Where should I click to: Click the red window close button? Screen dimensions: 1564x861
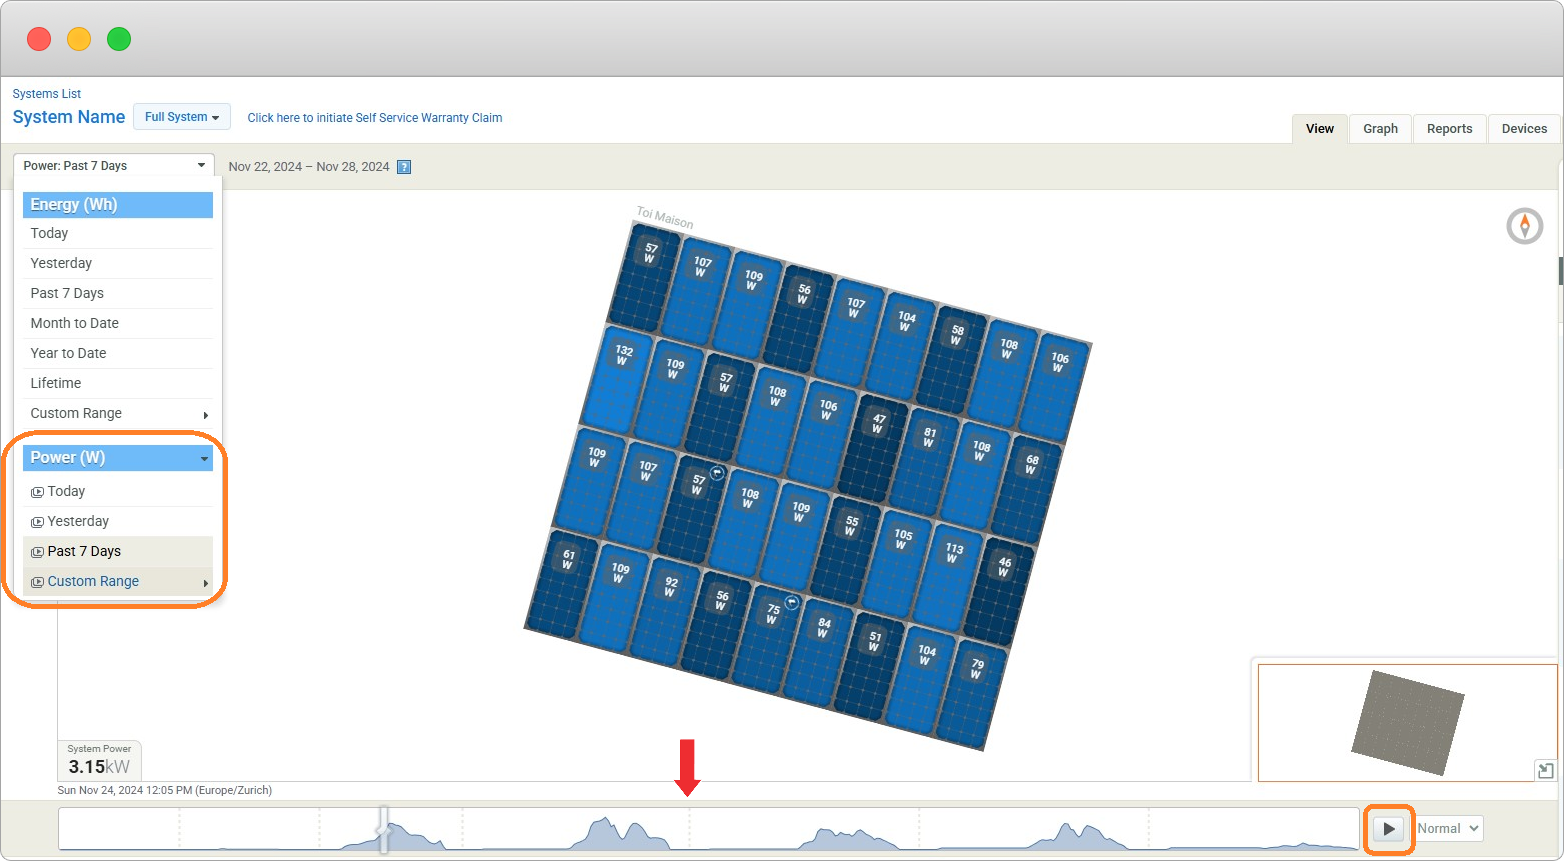coord(39,39)
